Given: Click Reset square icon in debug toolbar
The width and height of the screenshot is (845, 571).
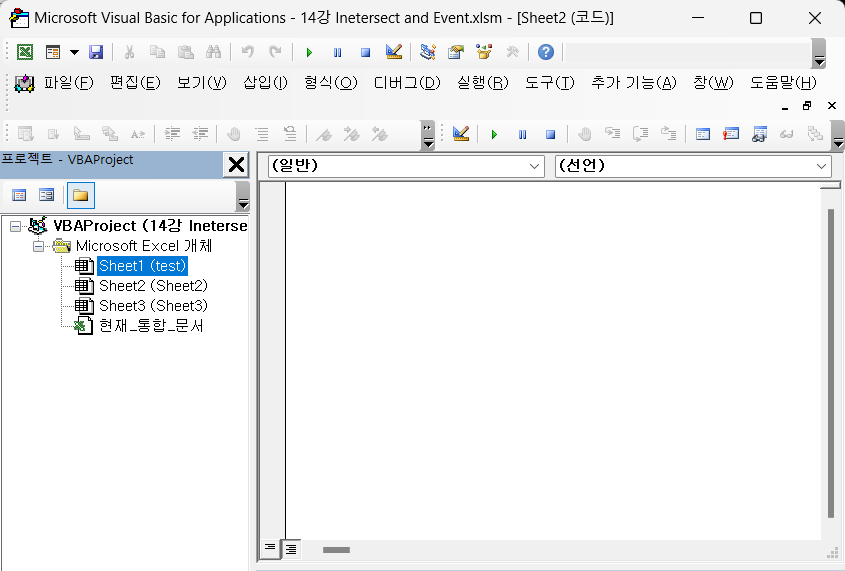Looking at the screenshot, I should 550,134.
